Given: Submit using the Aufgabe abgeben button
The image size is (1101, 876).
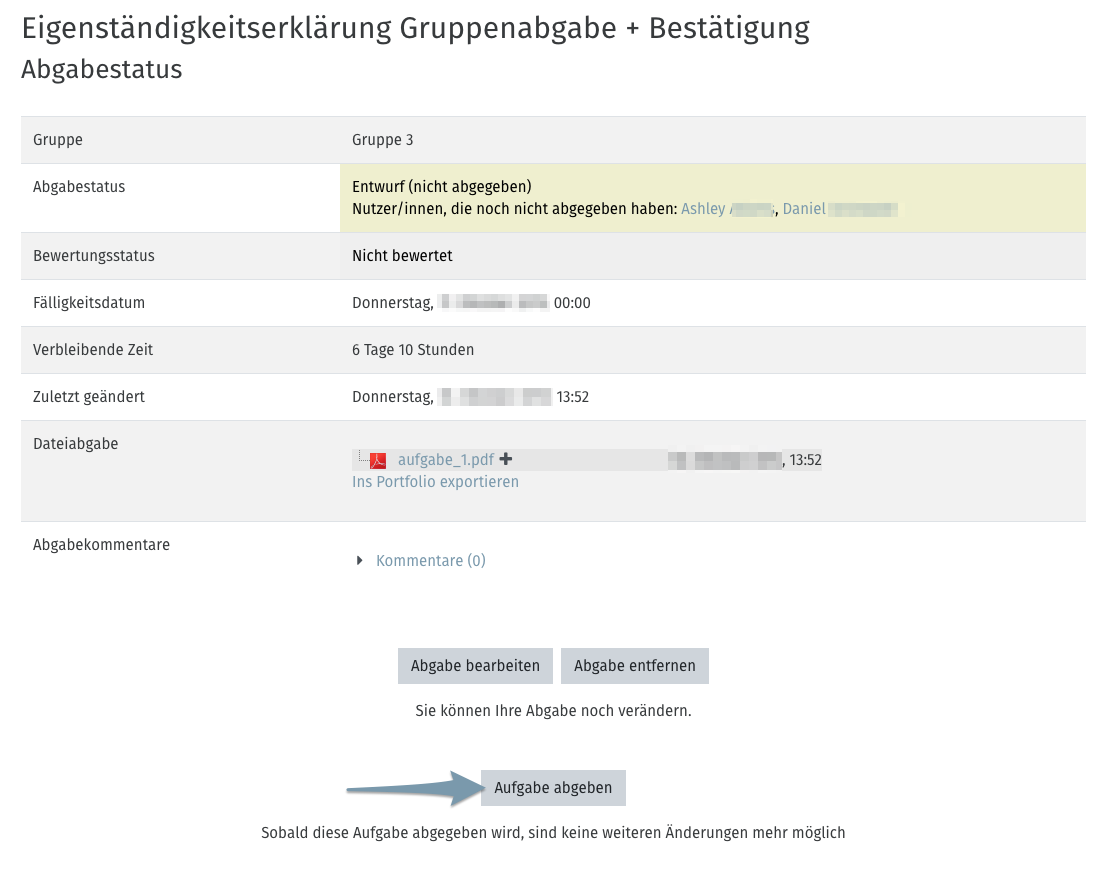Looking at the screenshot, I should 553,788.
